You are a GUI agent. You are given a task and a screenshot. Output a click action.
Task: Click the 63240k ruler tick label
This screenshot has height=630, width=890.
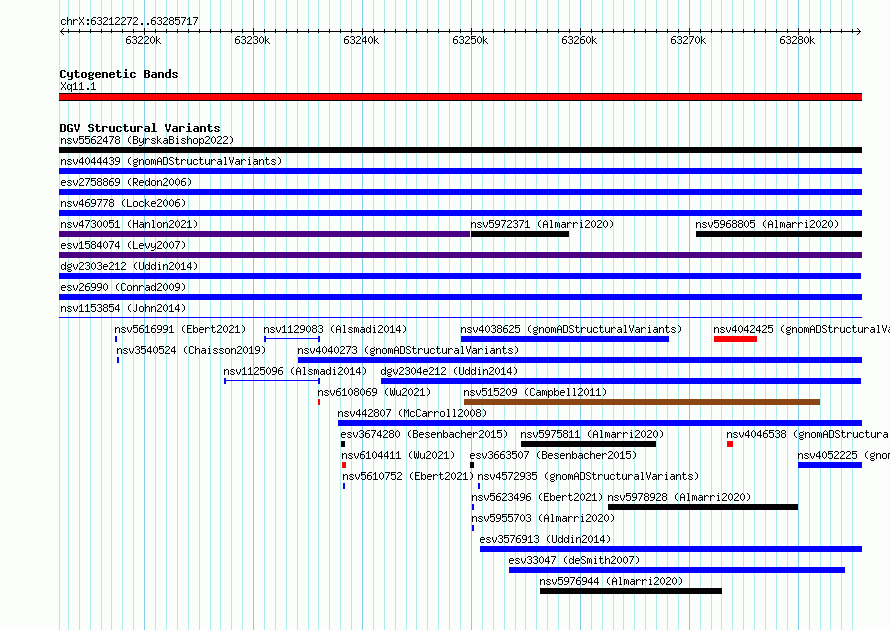coord(361,40)
